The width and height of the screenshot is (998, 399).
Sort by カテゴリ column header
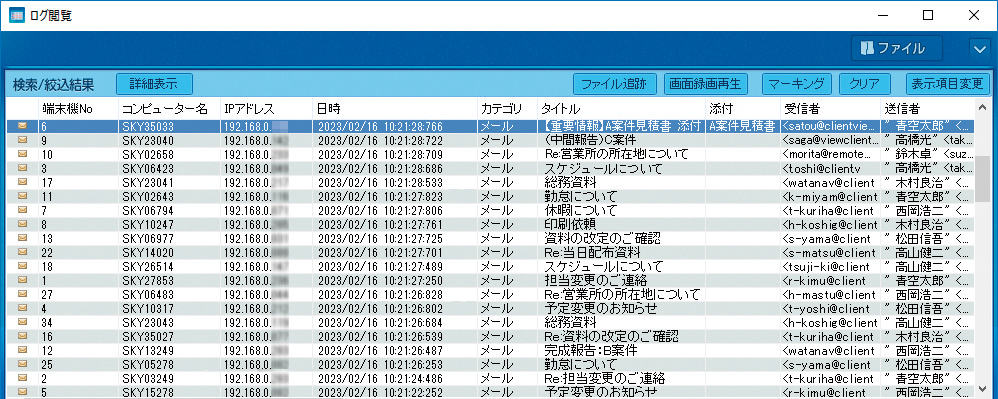point(507,108)
